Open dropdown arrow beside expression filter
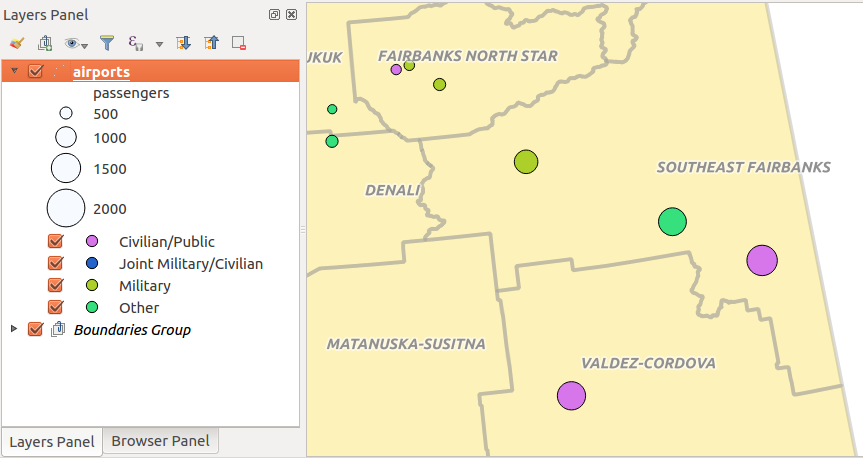This screenshot has height=458, width=863. click(x=159, y=44)
